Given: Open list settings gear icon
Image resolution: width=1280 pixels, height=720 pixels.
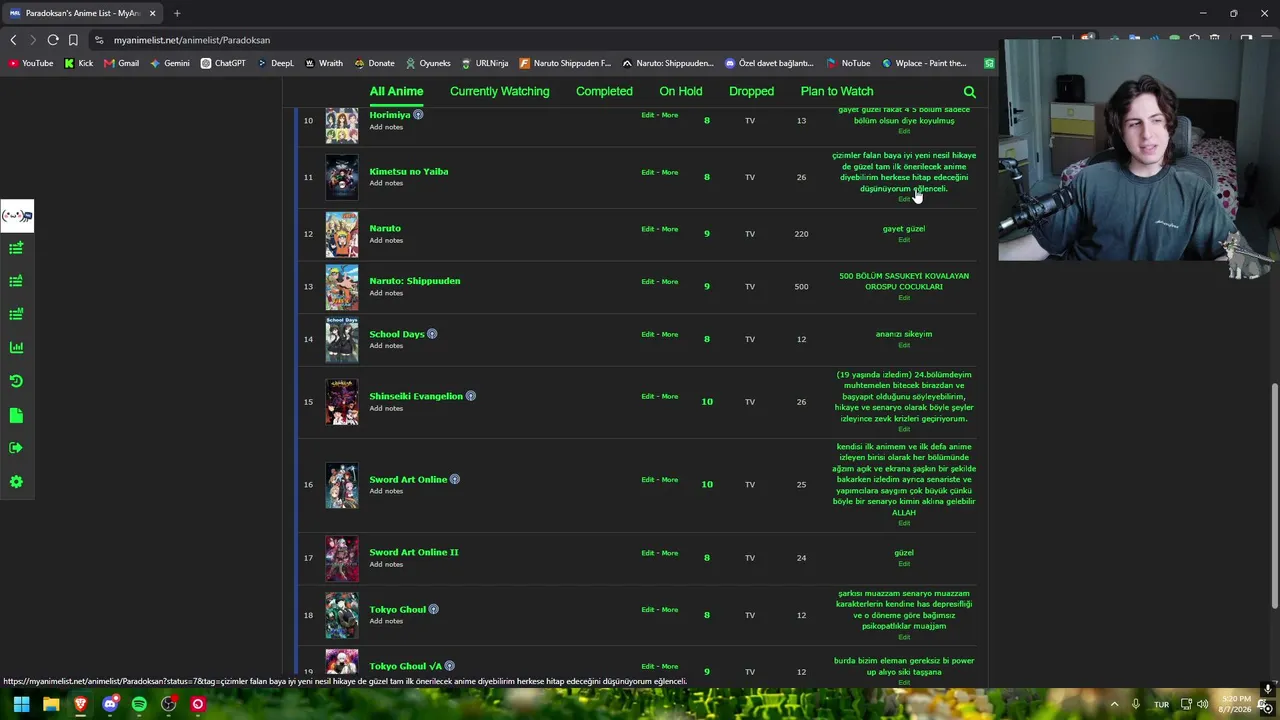Looking at the screenshot, I should (16, 482).
